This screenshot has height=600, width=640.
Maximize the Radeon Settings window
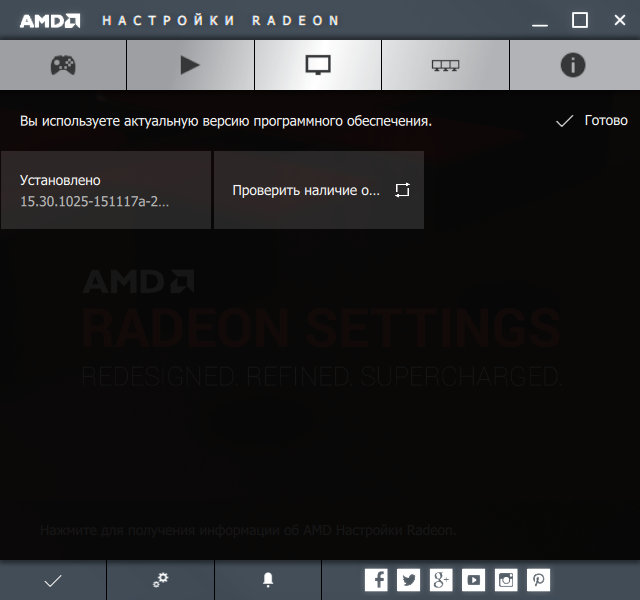tap(580, 20)
